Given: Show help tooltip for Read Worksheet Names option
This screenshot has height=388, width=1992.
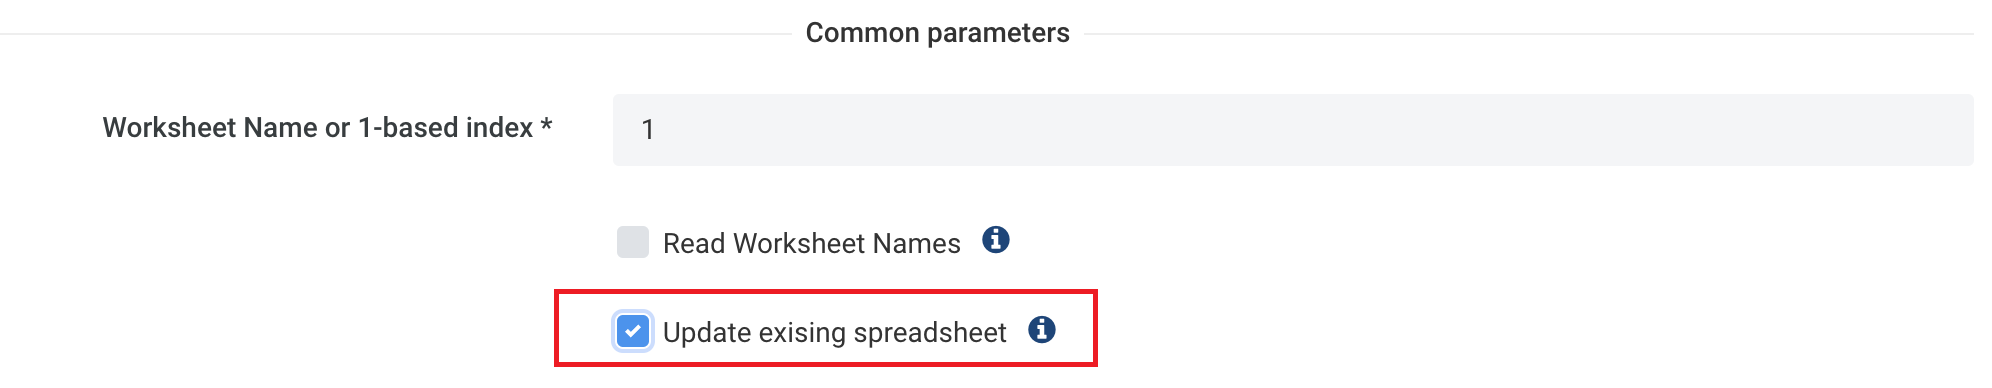Looking at the screenshot, I should point(995,240).
